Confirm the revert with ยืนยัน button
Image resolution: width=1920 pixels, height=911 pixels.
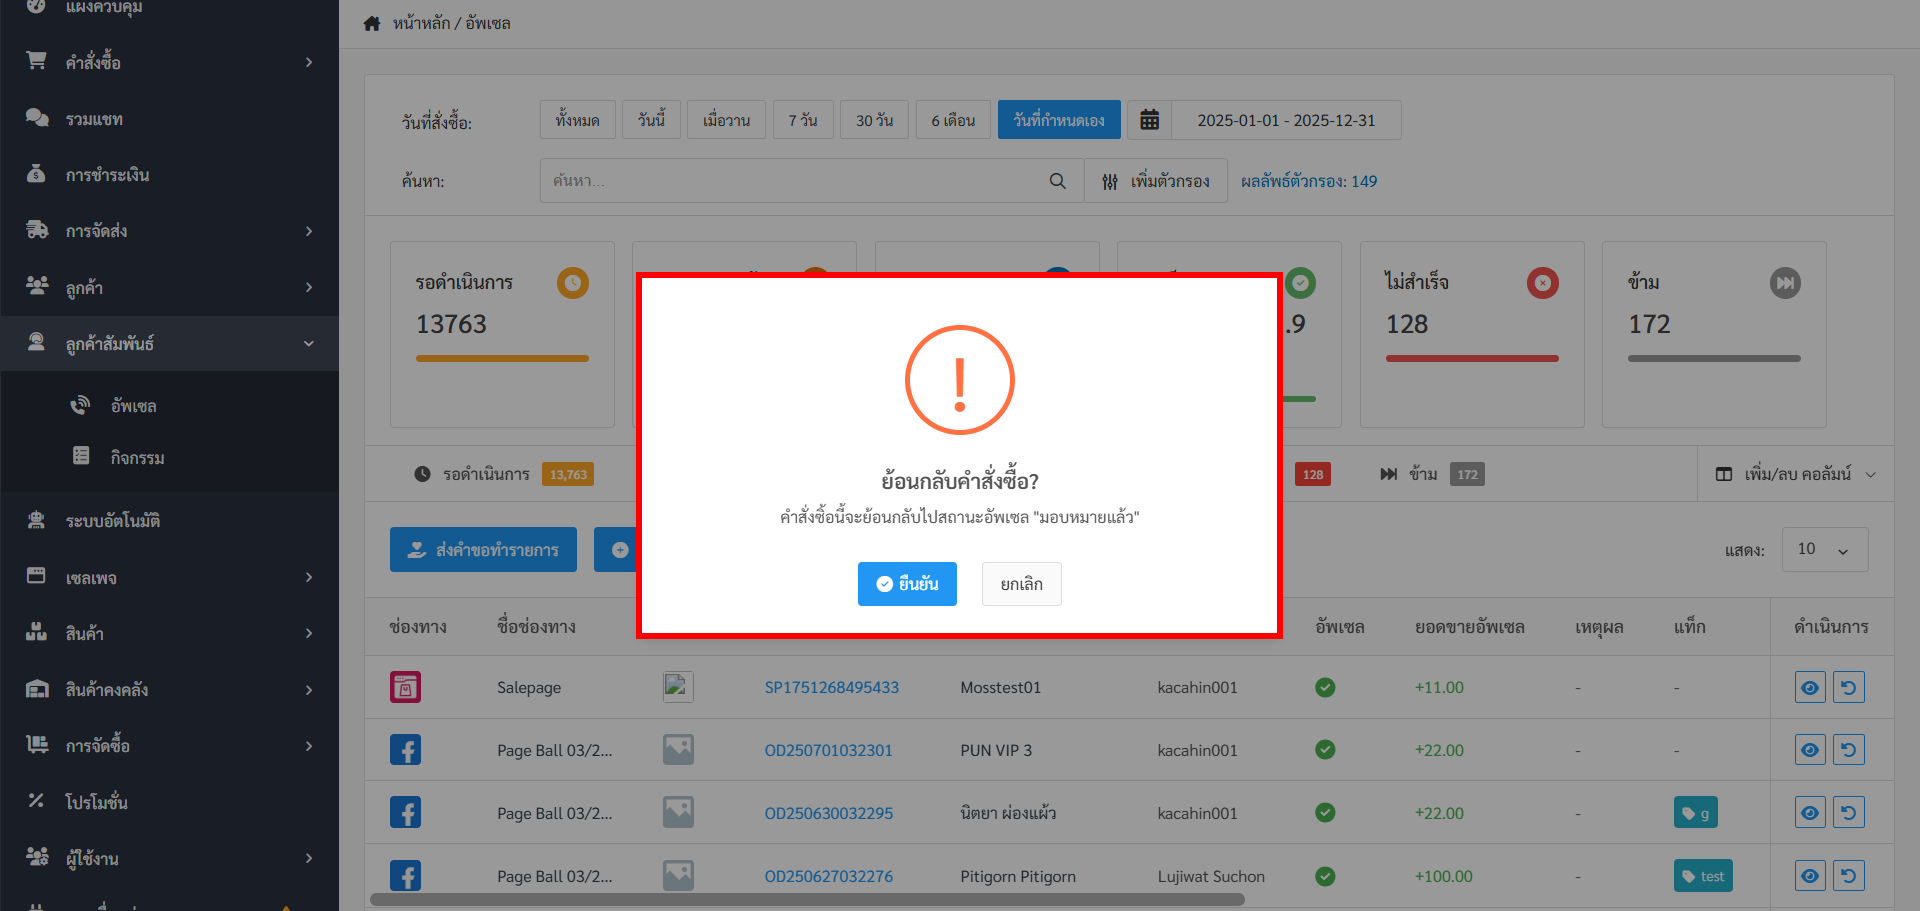(907, 584)
